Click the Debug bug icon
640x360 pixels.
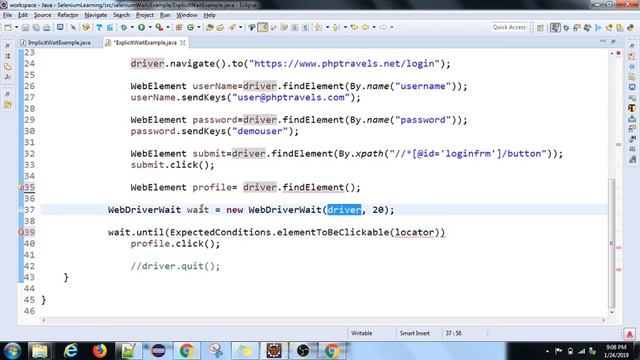[124, 27]
